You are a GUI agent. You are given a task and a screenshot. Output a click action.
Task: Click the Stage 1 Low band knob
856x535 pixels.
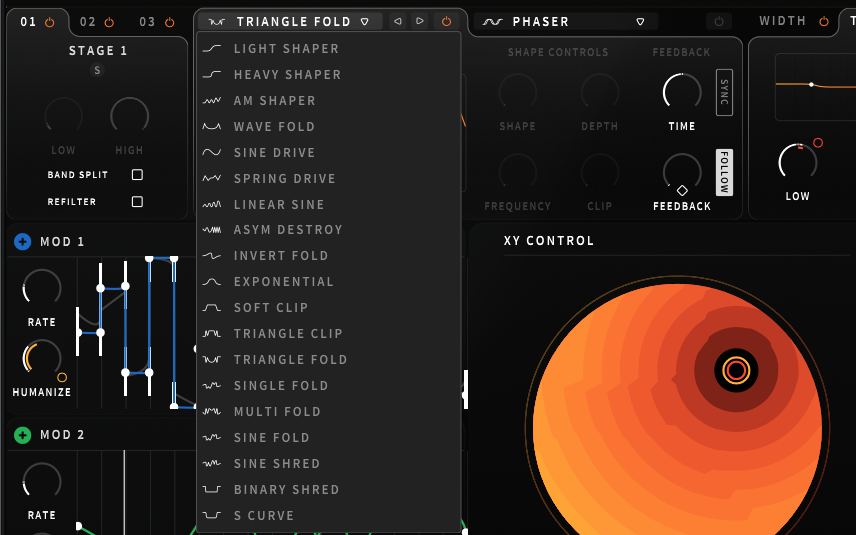pyautogui.click(x=63, y=116)
